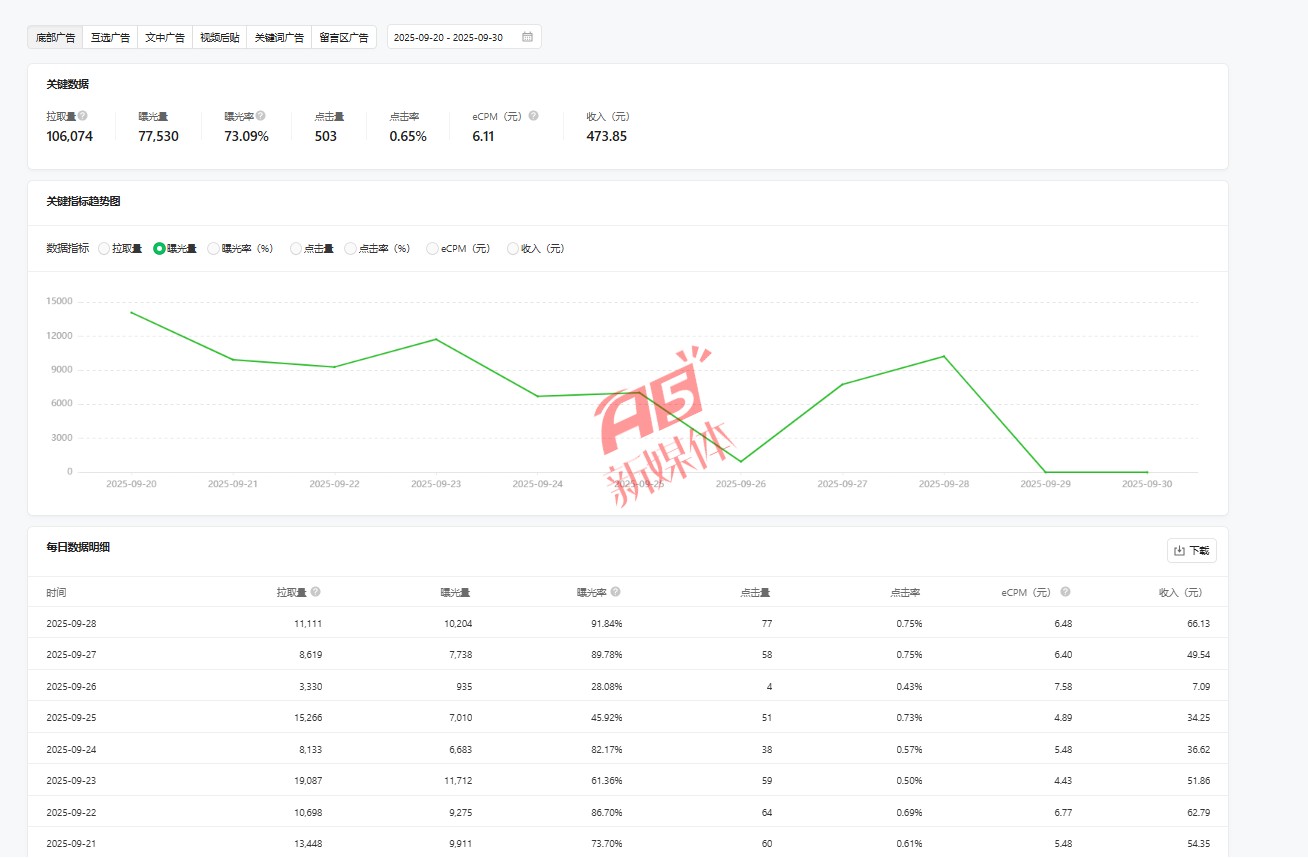Select the eCPM（元） radio button
1308x858 pixels.
point(432,249)
